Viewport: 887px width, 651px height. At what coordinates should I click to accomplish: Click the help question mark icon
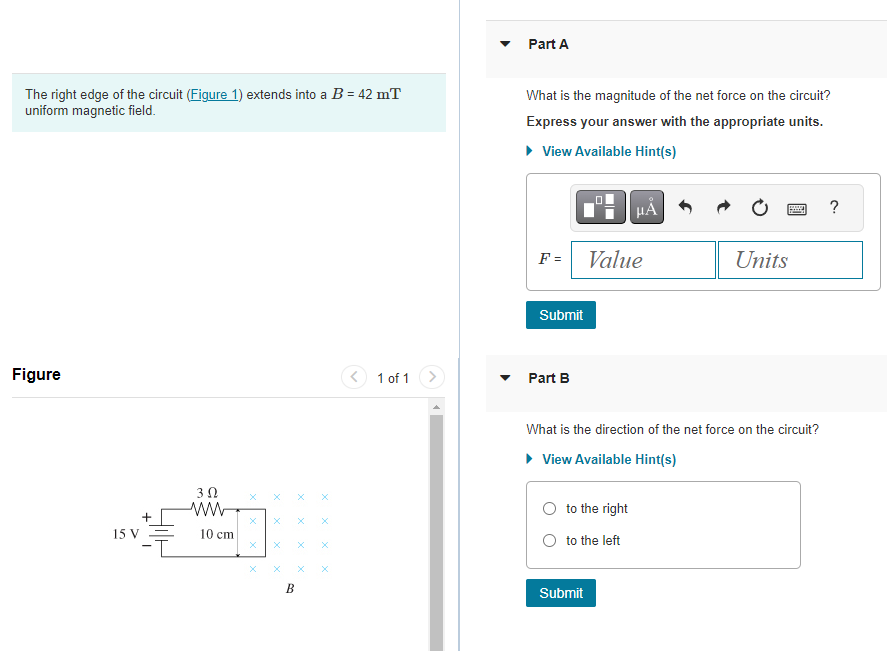click(833, 207)
